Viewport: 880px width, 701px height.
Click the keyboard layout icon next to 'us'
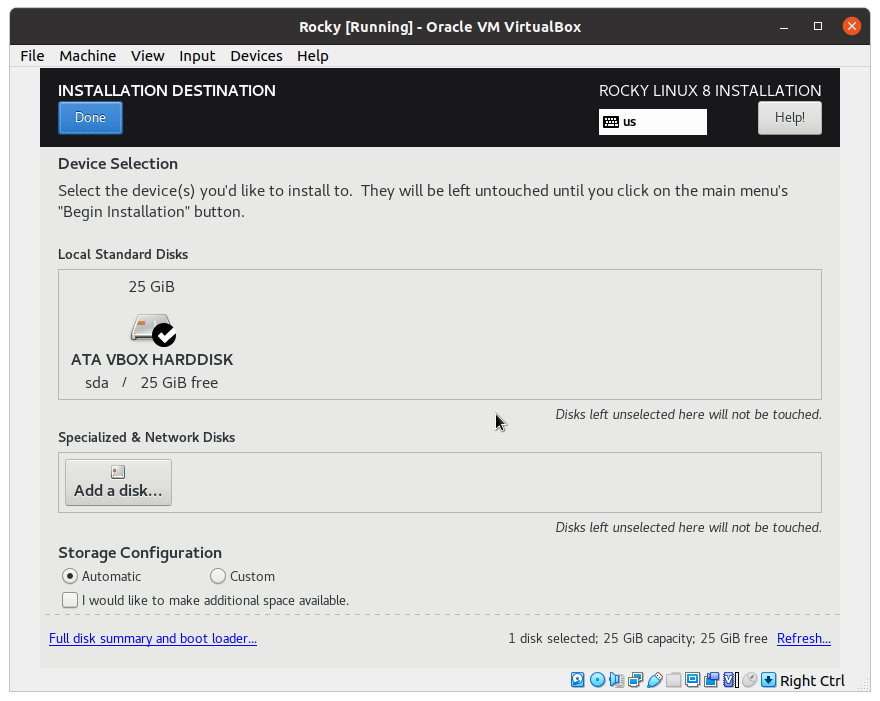pyautogui.click(x=611, y=122)
